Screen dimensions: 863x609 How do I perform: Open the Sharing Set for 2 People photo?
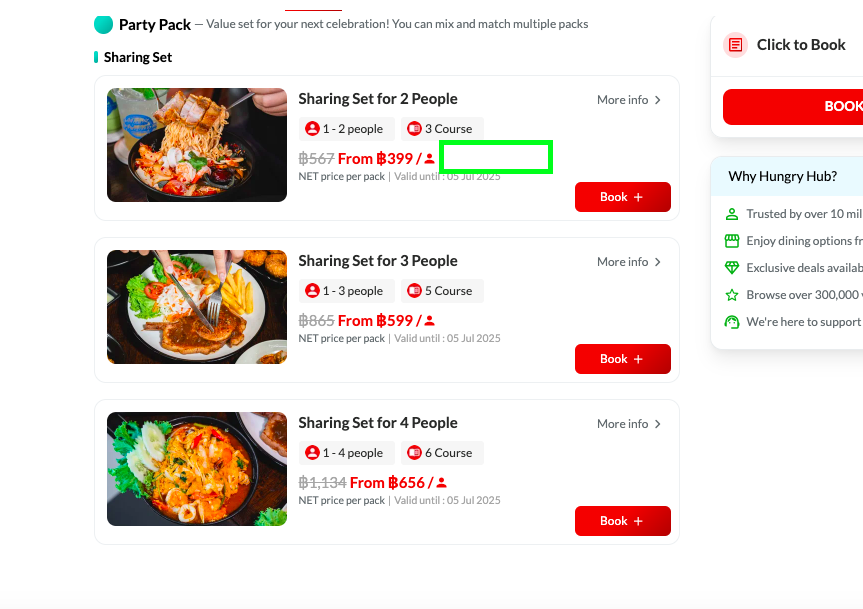point(197,145)
